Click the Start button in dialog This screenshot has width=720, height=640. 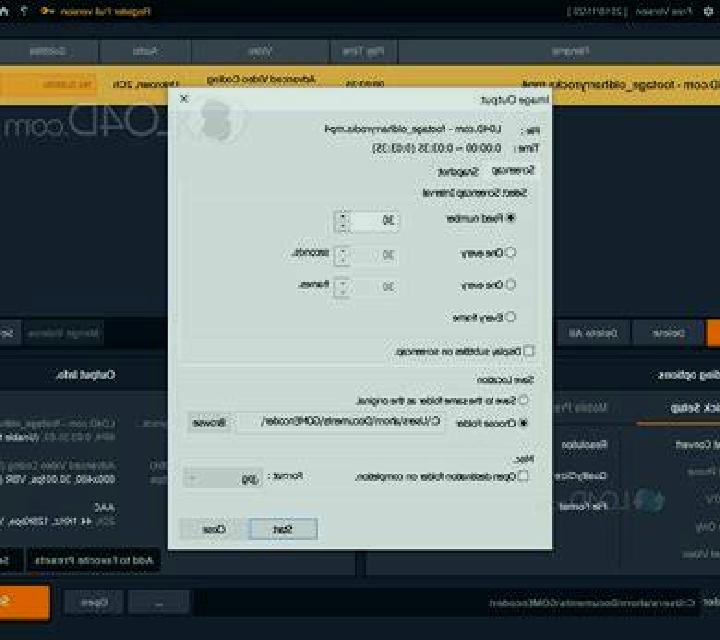[x=283, y=529]
